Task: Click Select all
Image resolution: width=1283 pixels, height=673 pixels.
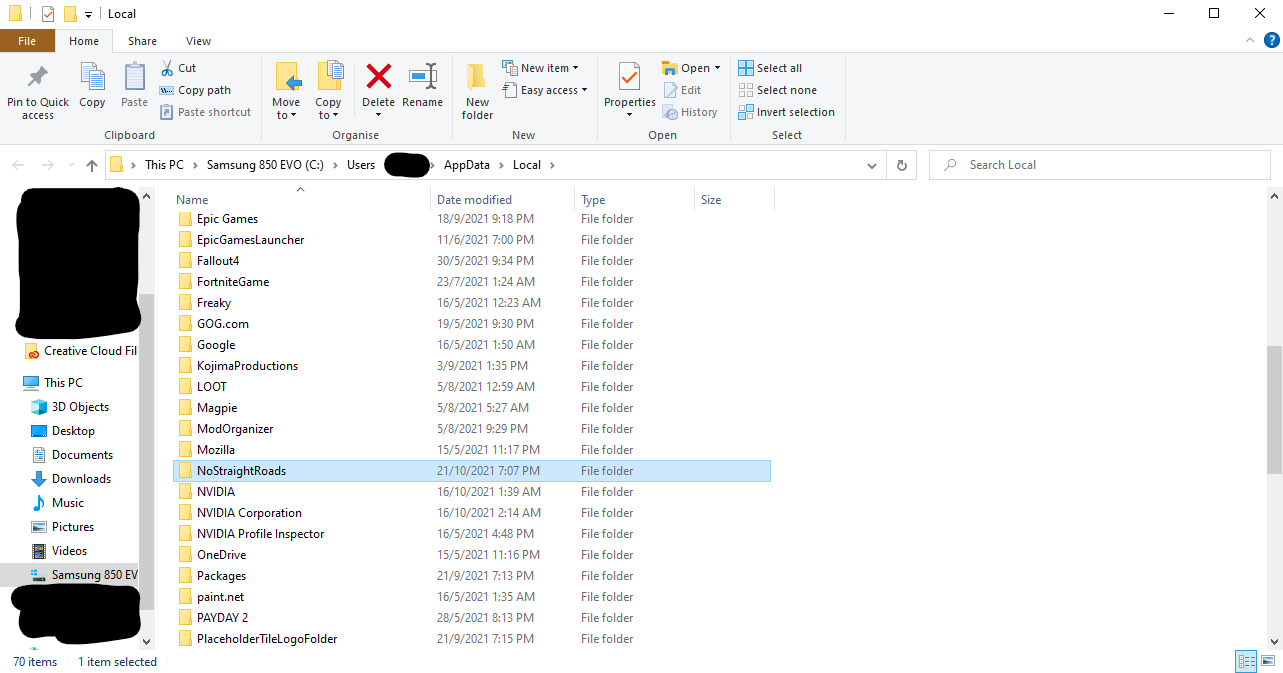Action: pos(770,68)
